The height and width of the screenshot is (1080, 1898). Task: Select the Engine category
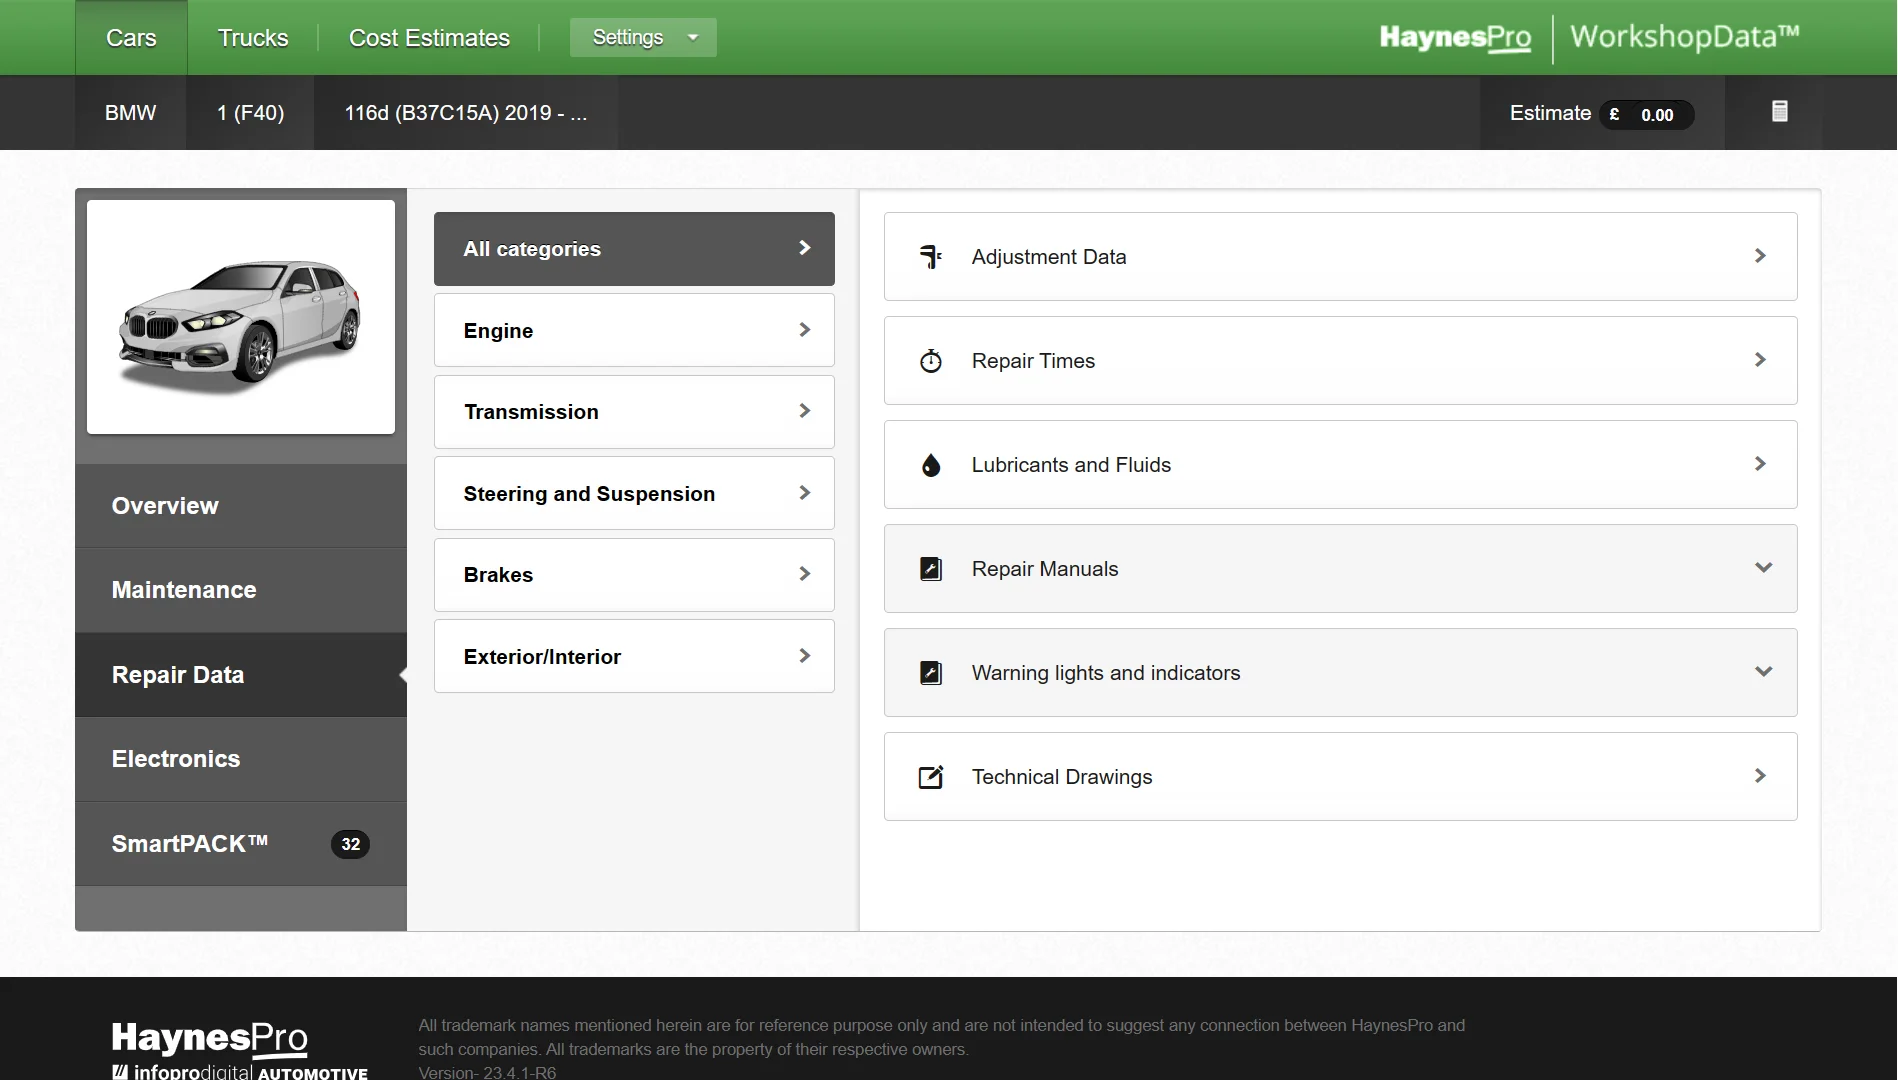tap(634, 330)
